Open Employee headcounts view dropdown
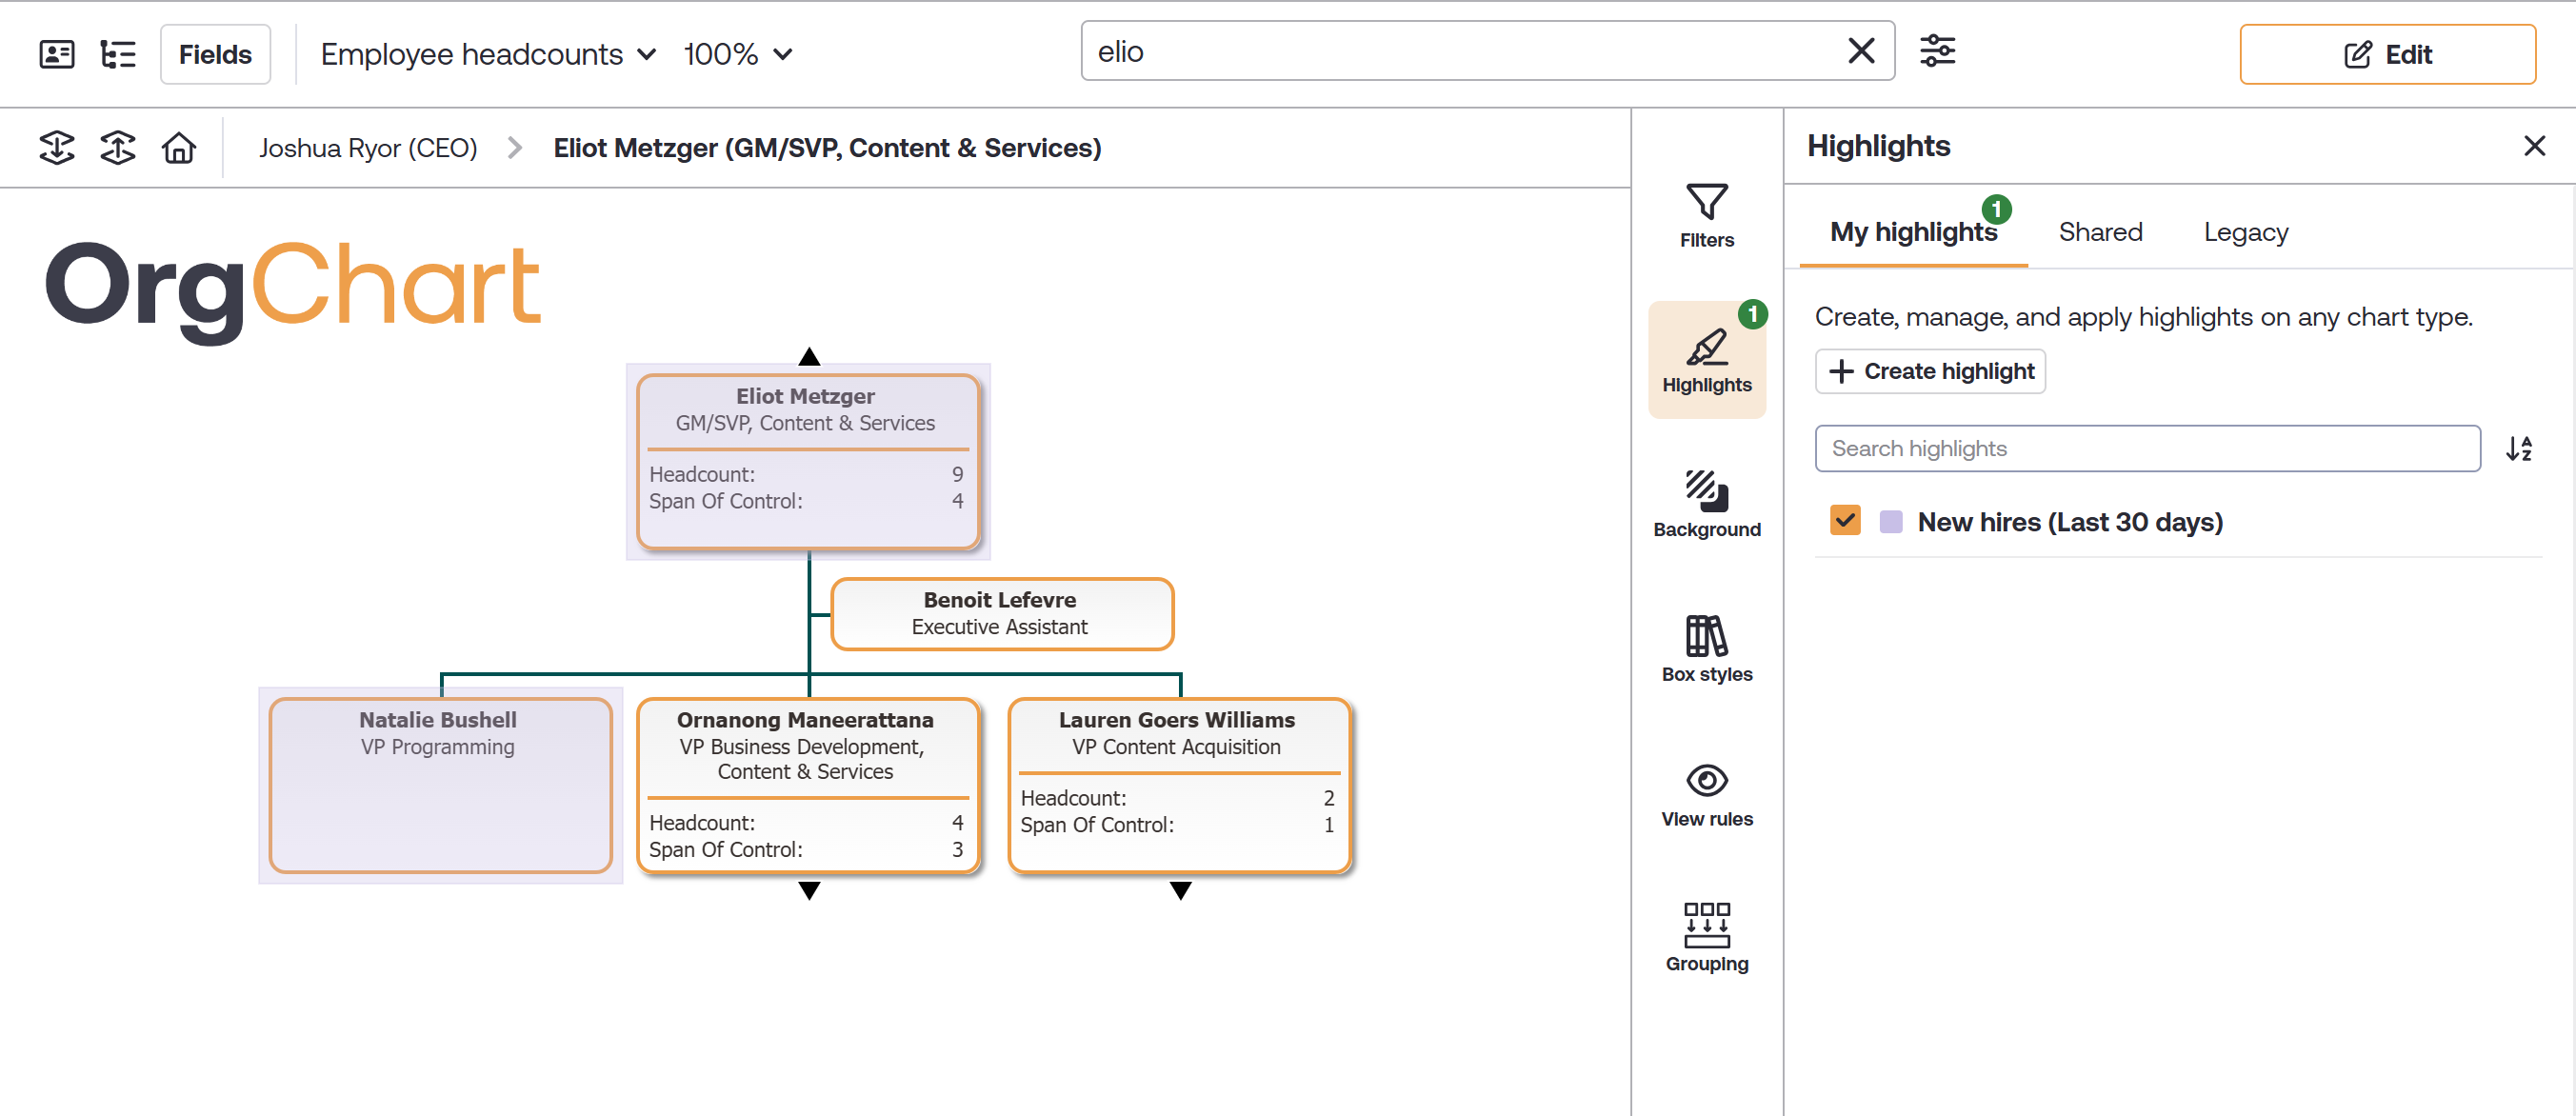The height and width of the screenshot is (1116, 2576). coord(488,54)
